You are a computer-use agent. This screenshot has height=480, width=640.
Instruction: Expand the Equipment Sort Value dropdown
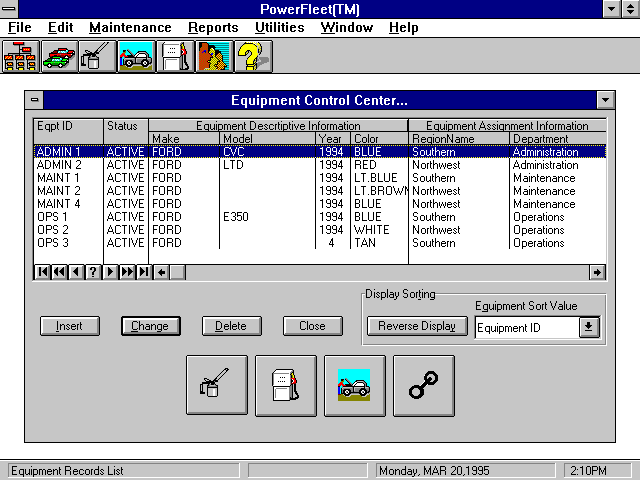coord(589,327)
